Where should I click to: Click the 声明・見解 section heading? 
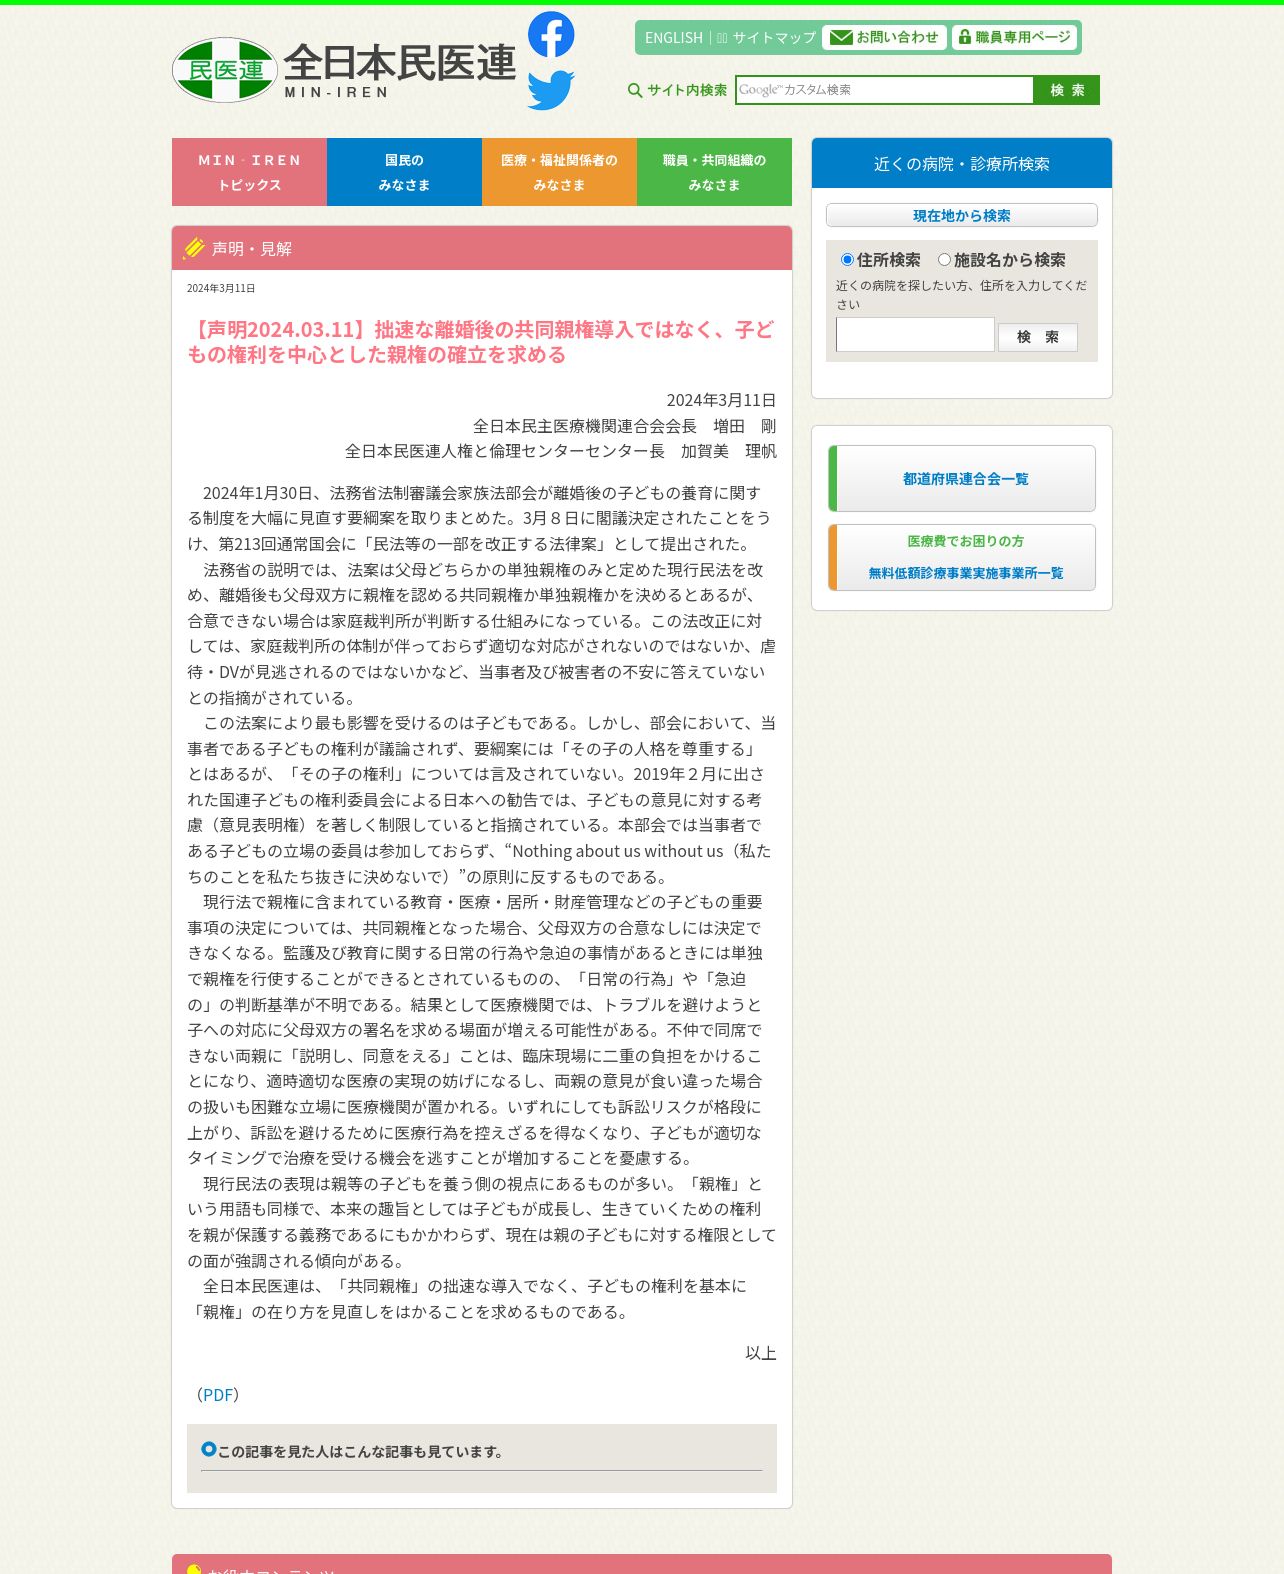(252, 248)
